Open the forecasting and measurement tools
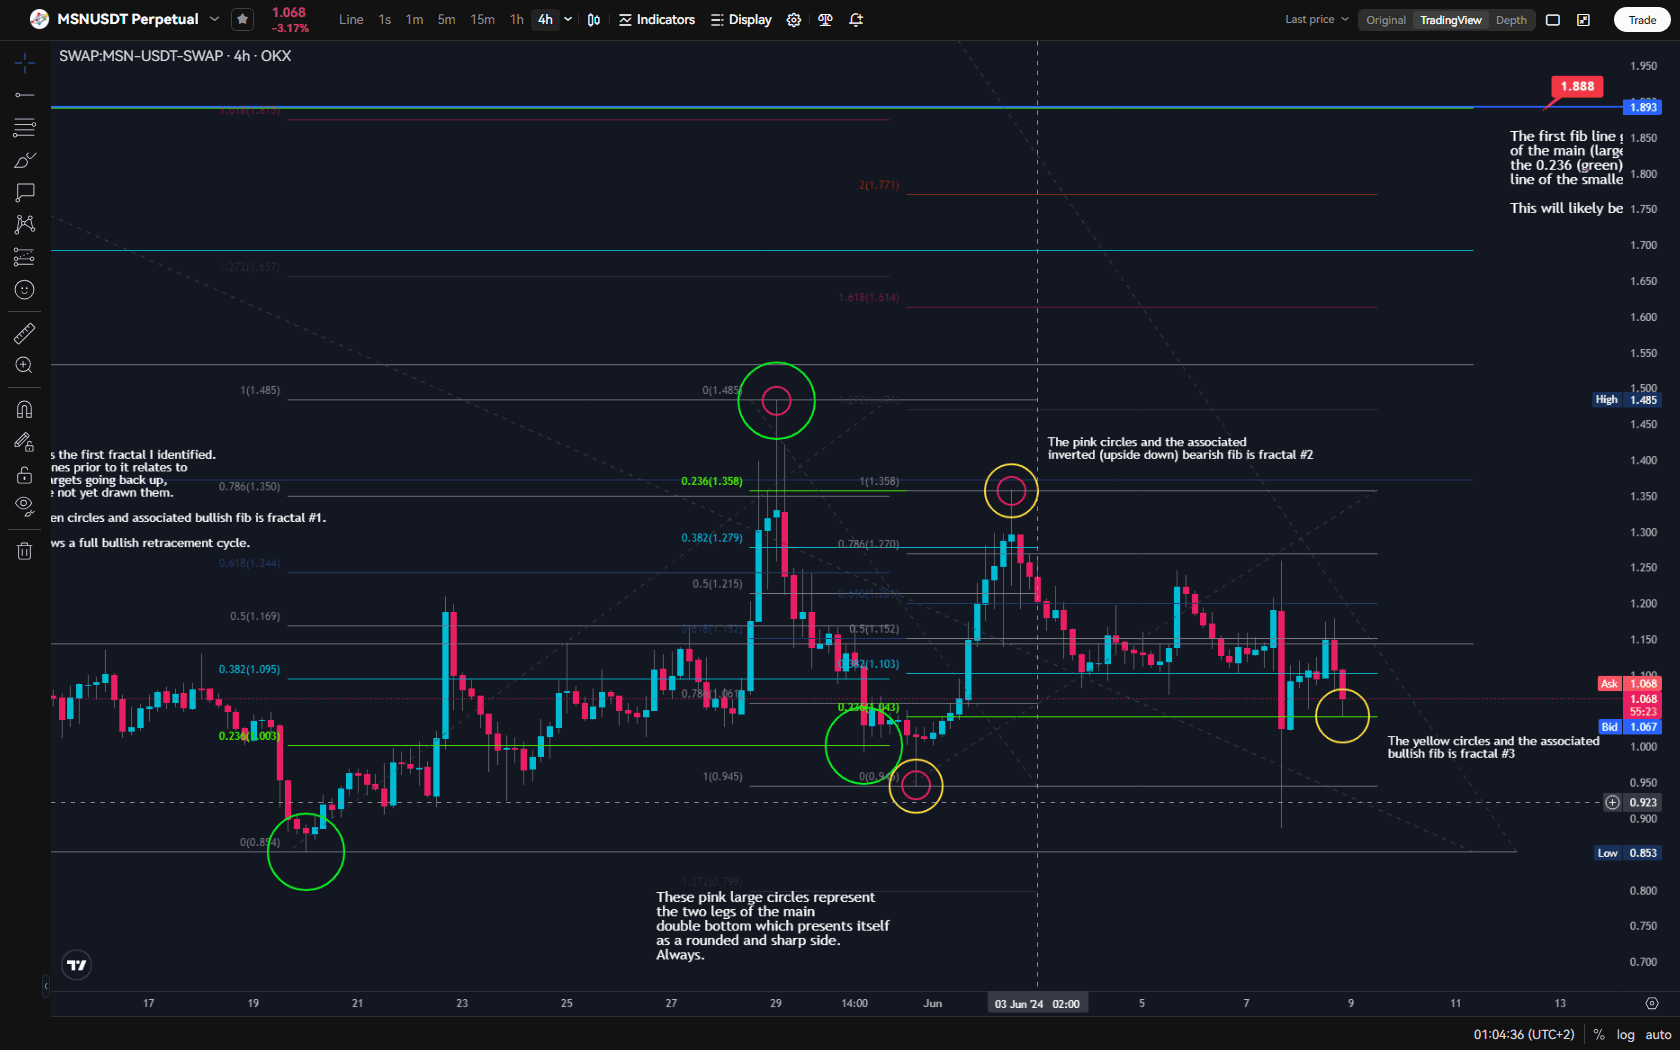The width and height of the screenshot is (1680, 1050). (25, 257)
